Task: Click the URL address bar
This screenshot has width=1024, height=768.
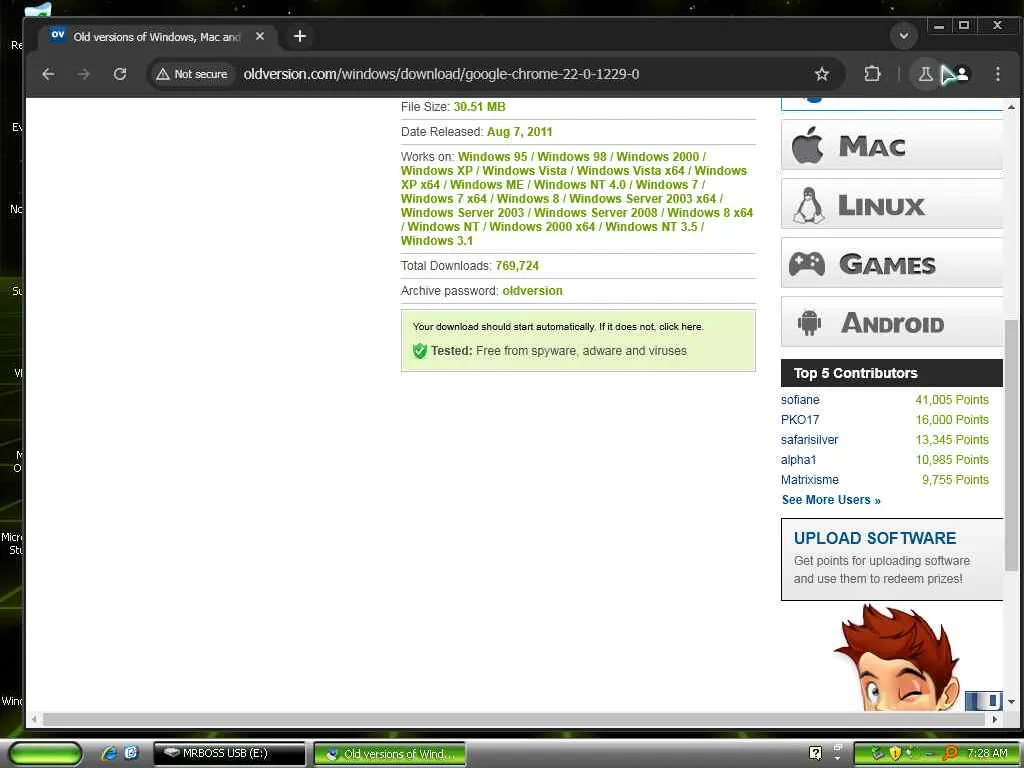Action: (441, 74)
